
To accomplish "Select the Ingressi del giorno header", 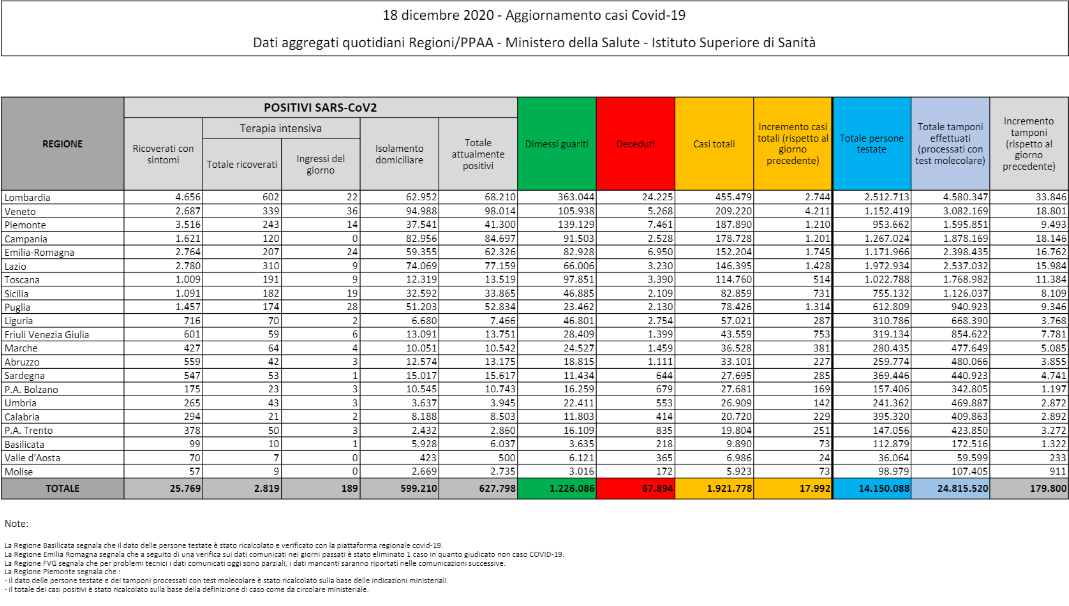I will coord(320,164).
